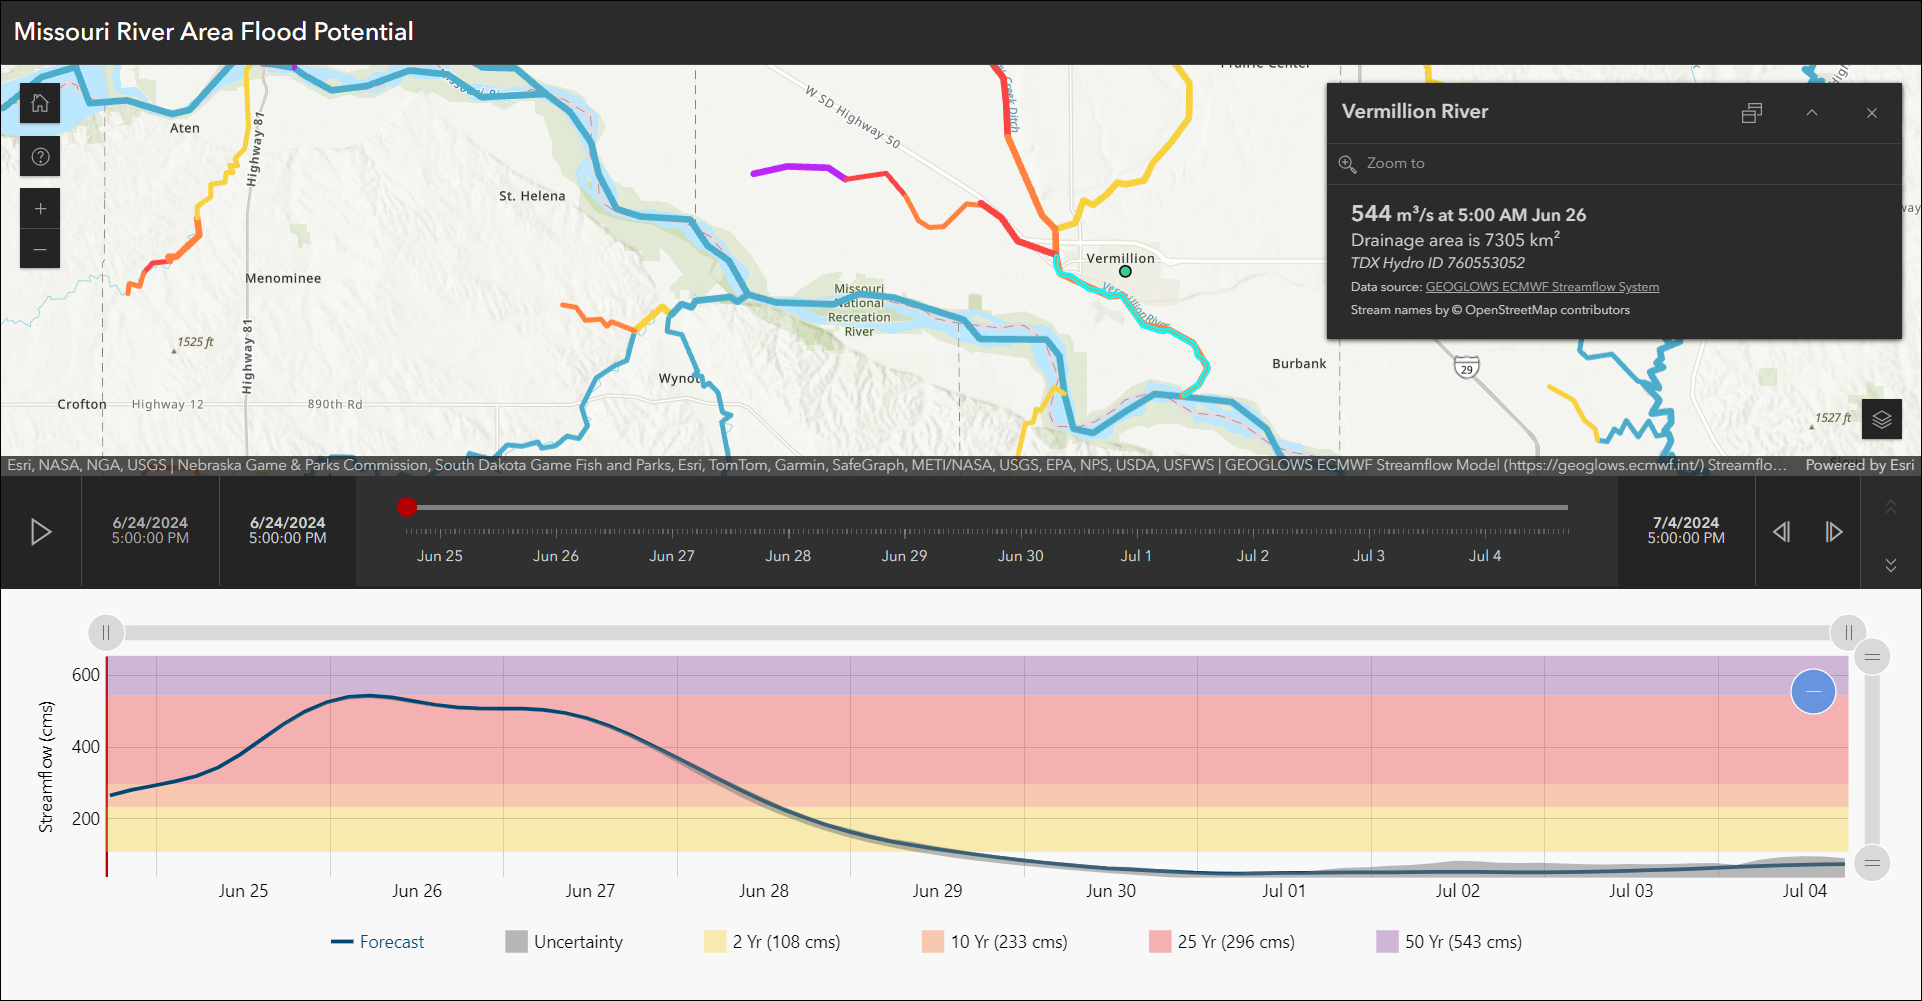1922x1001 pixels.
Task: Close the Vermillion River popup
Action: [1871, 113]
